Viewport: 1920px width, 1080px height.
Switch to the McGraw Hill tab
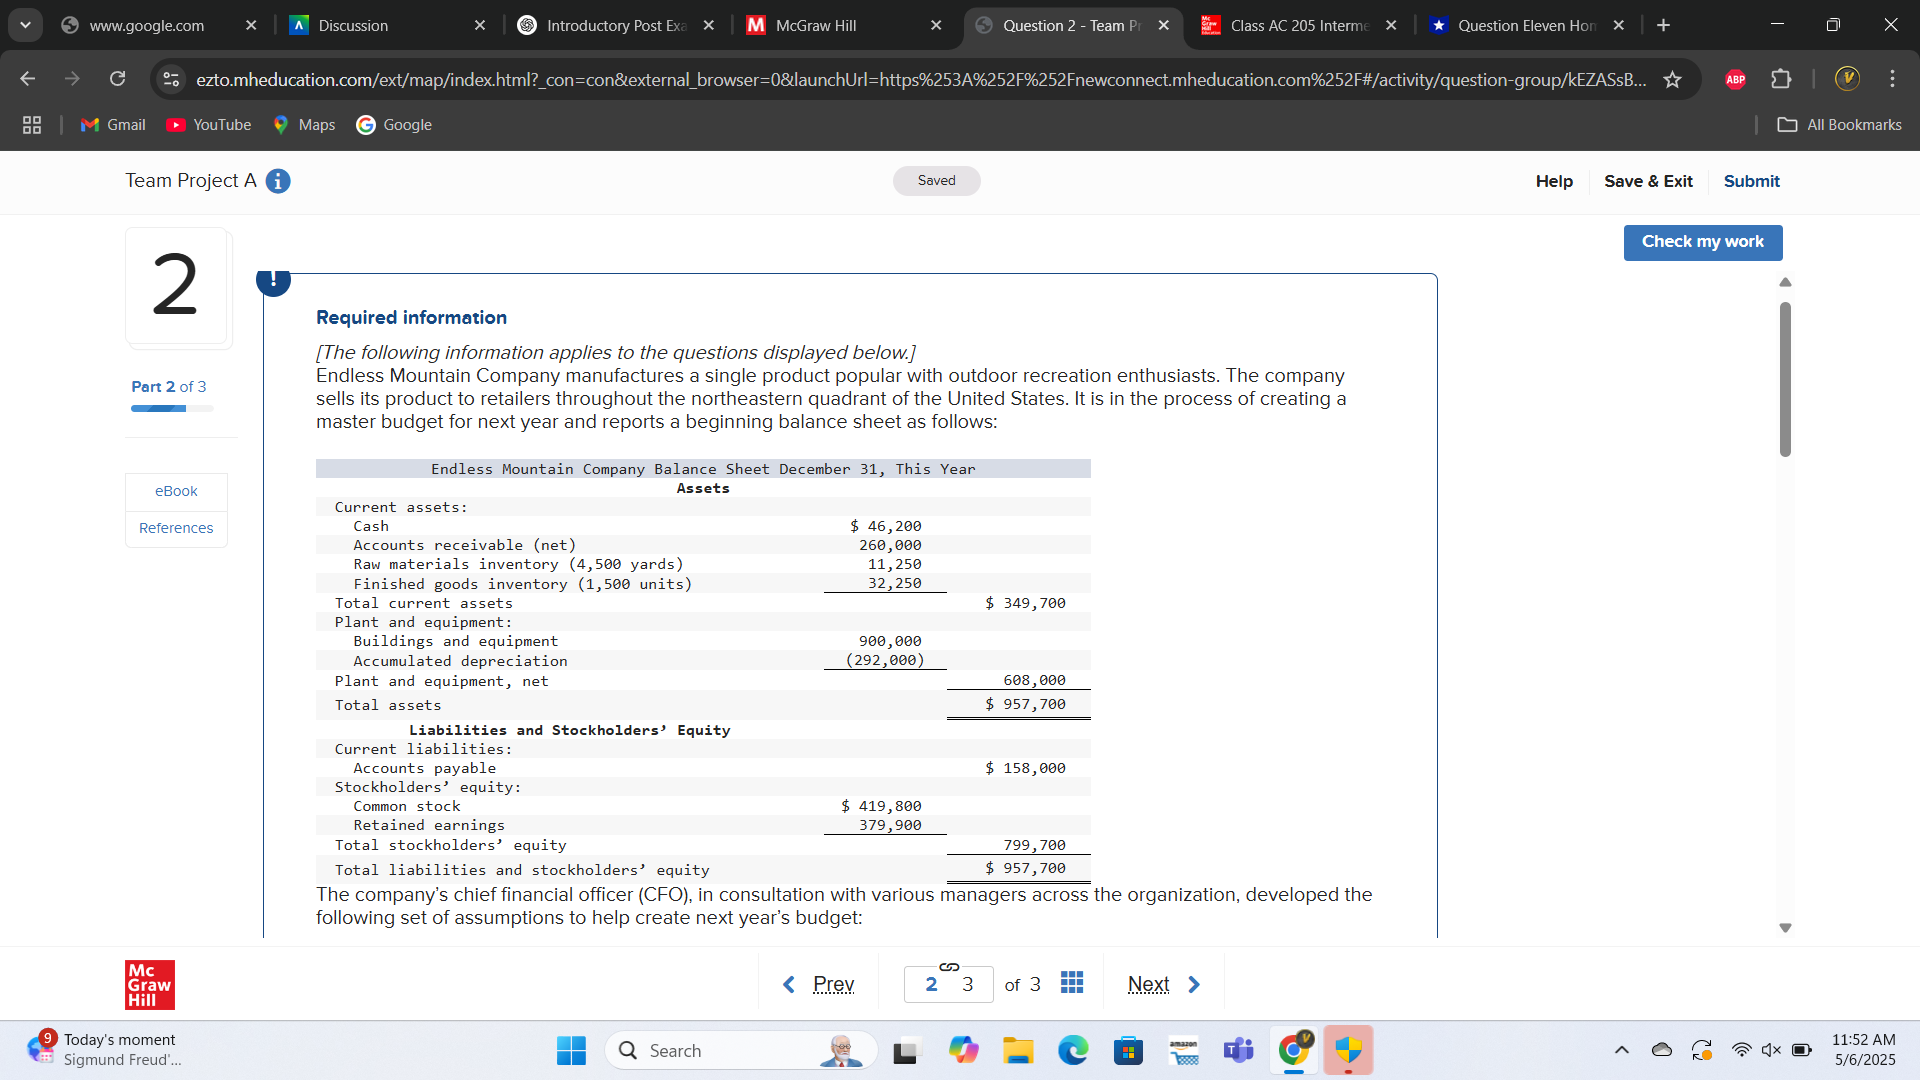pyautogui.click(x=816, y=25)
